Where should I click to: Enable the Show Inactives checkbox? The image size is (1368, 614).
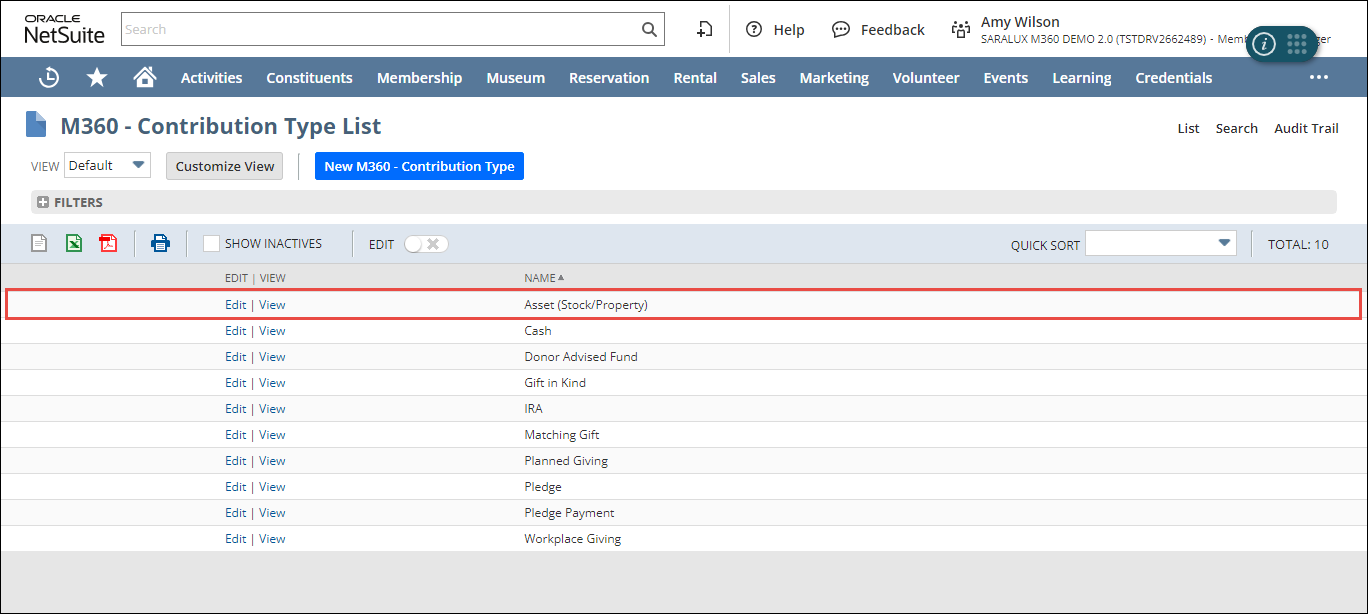(211, 243)
